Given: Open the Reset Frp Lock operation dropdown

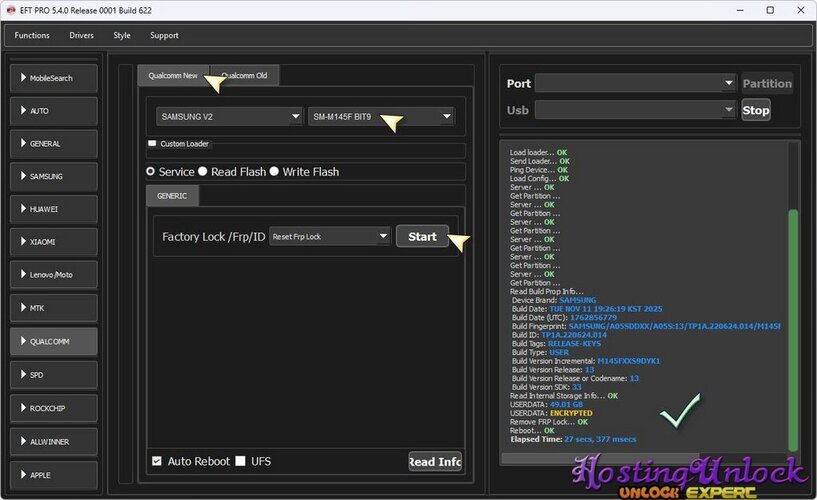Looking at the screenshot, I should (329, 236).
